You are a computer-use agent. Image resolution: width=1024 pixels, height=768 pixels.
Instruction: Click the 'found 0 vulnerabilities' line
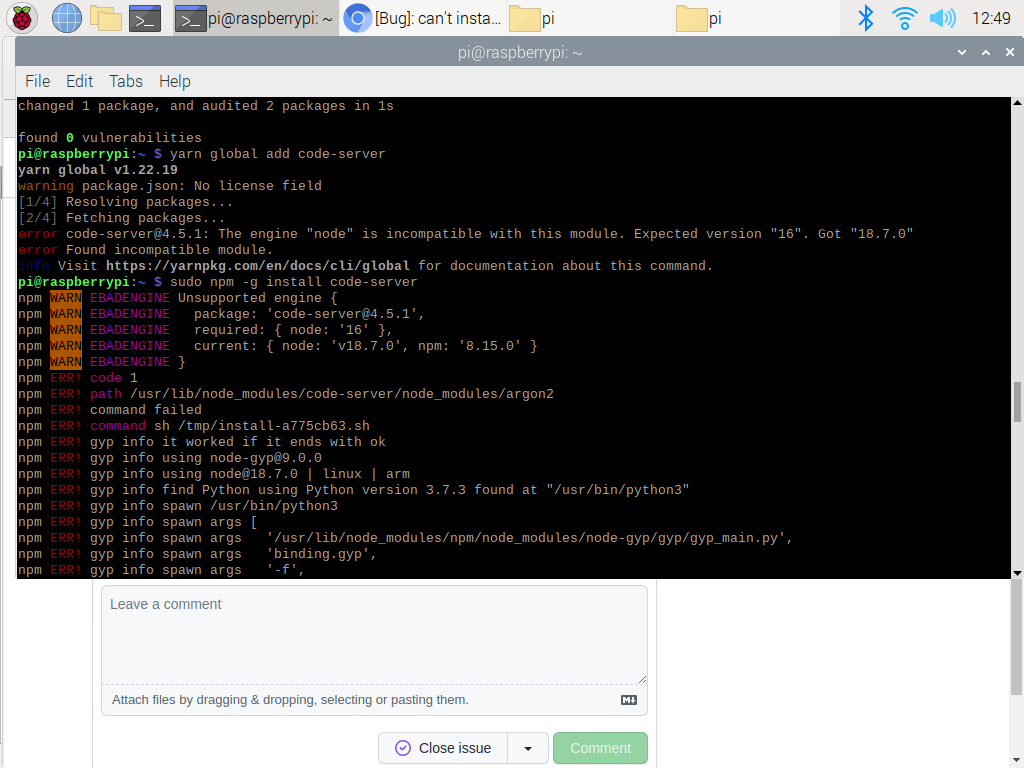(110, 138)
